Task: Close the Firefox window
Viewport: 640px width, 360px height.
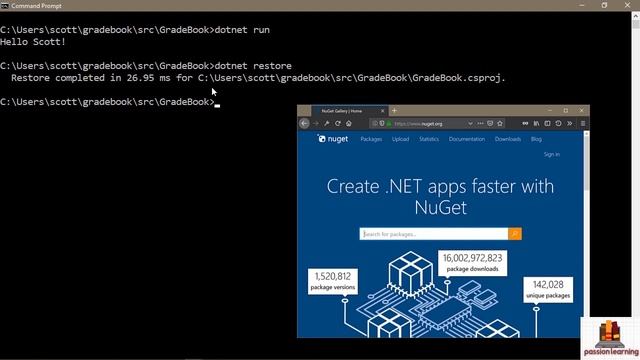Action: [x=582, y=110]
